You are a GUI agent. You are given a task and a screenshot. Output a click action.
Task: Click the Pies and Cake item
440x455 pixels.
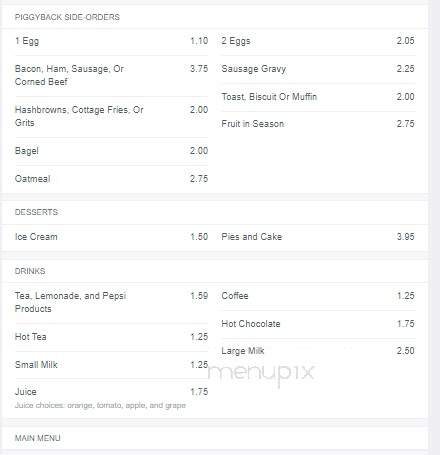[x=318, y=237]
